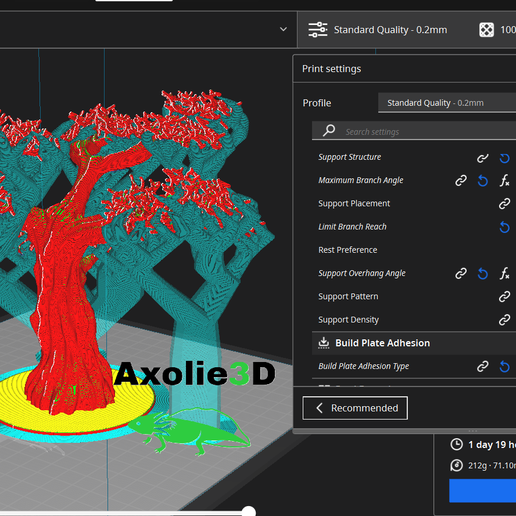The width and height of the screenshot is (516, 516).
Task: Click the link icon for Maximum Branch Angle
Action: 461,181
